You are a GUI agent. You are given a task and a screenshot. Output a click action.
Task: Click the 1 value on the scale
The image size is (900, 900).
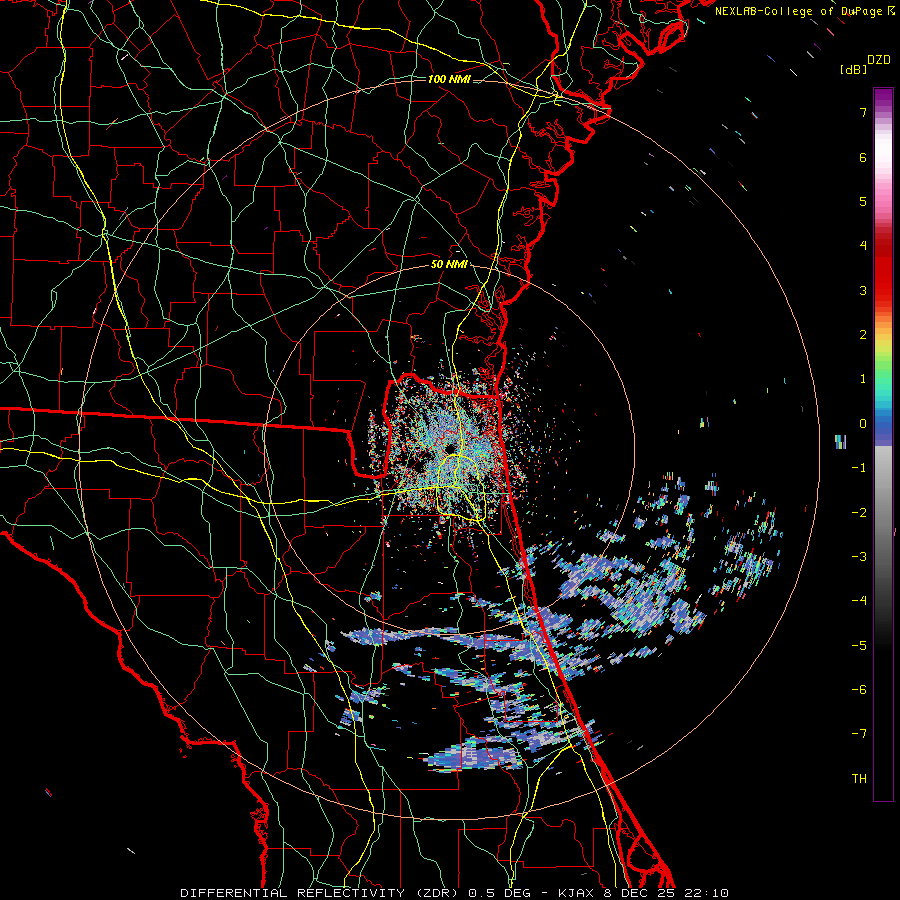[863, 379]
